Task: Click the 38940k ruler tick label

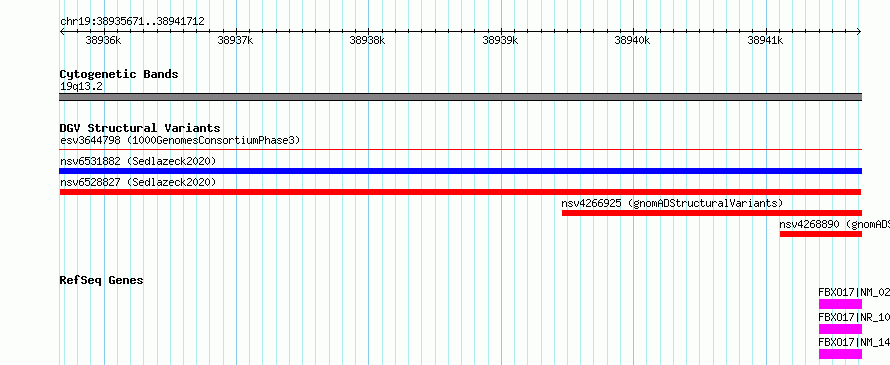Action: 632,40
